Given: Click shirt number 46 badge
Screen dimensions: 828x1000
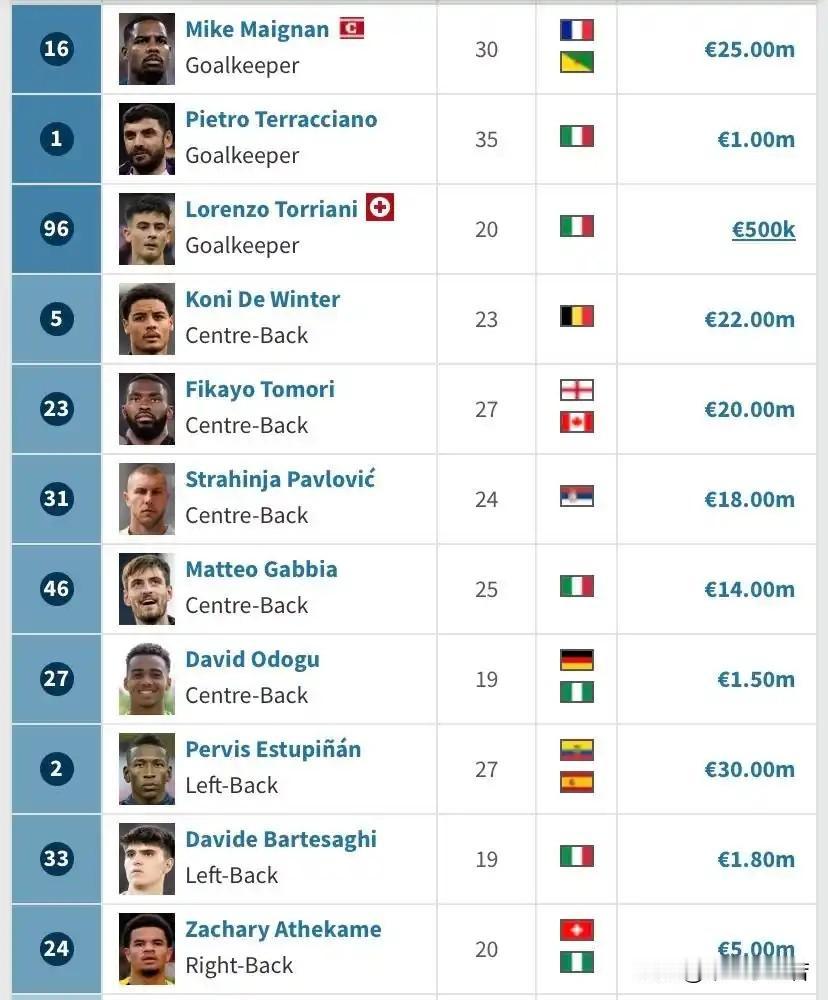Looking at the screenshot, I should click(x=56, y=588).
